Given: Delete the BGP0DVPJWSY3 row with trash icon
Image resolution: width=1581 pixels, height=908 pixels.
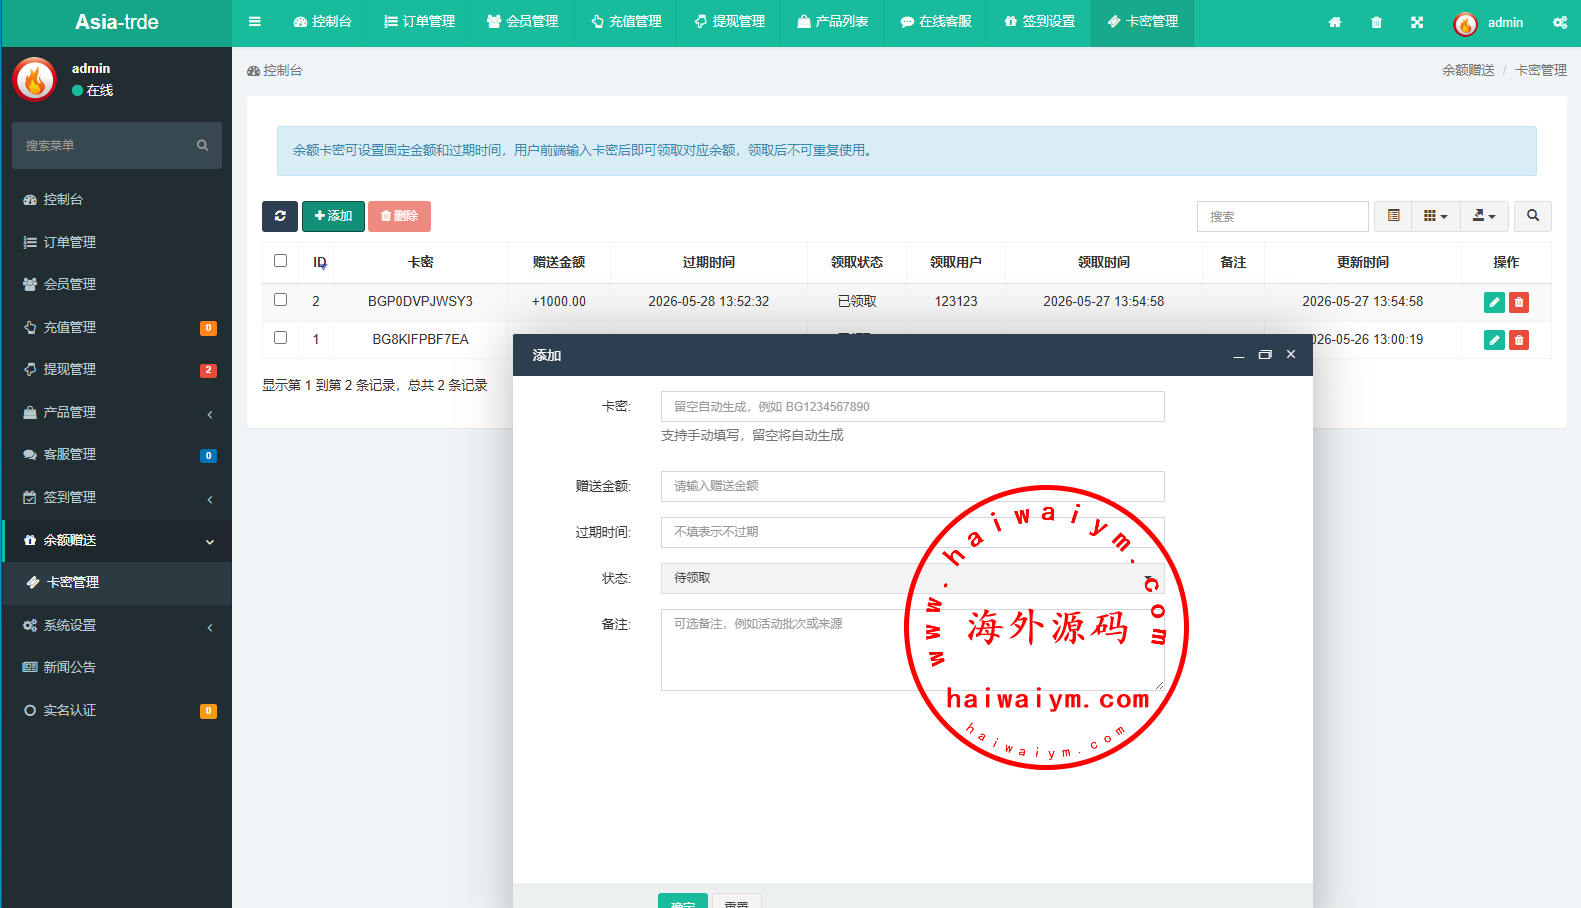Looking at the screenshot, I should pos(1519,302).
